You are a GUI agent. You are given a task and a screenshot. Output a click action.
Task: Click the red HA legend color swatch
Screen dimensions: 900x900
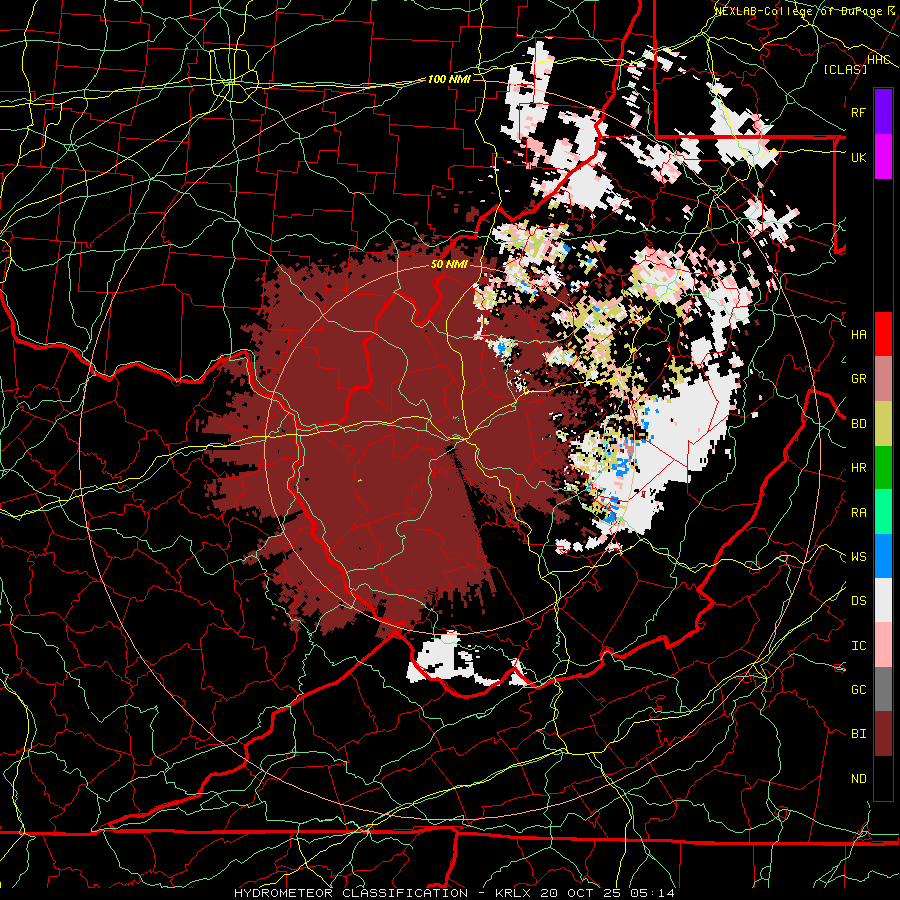[883, 334]
